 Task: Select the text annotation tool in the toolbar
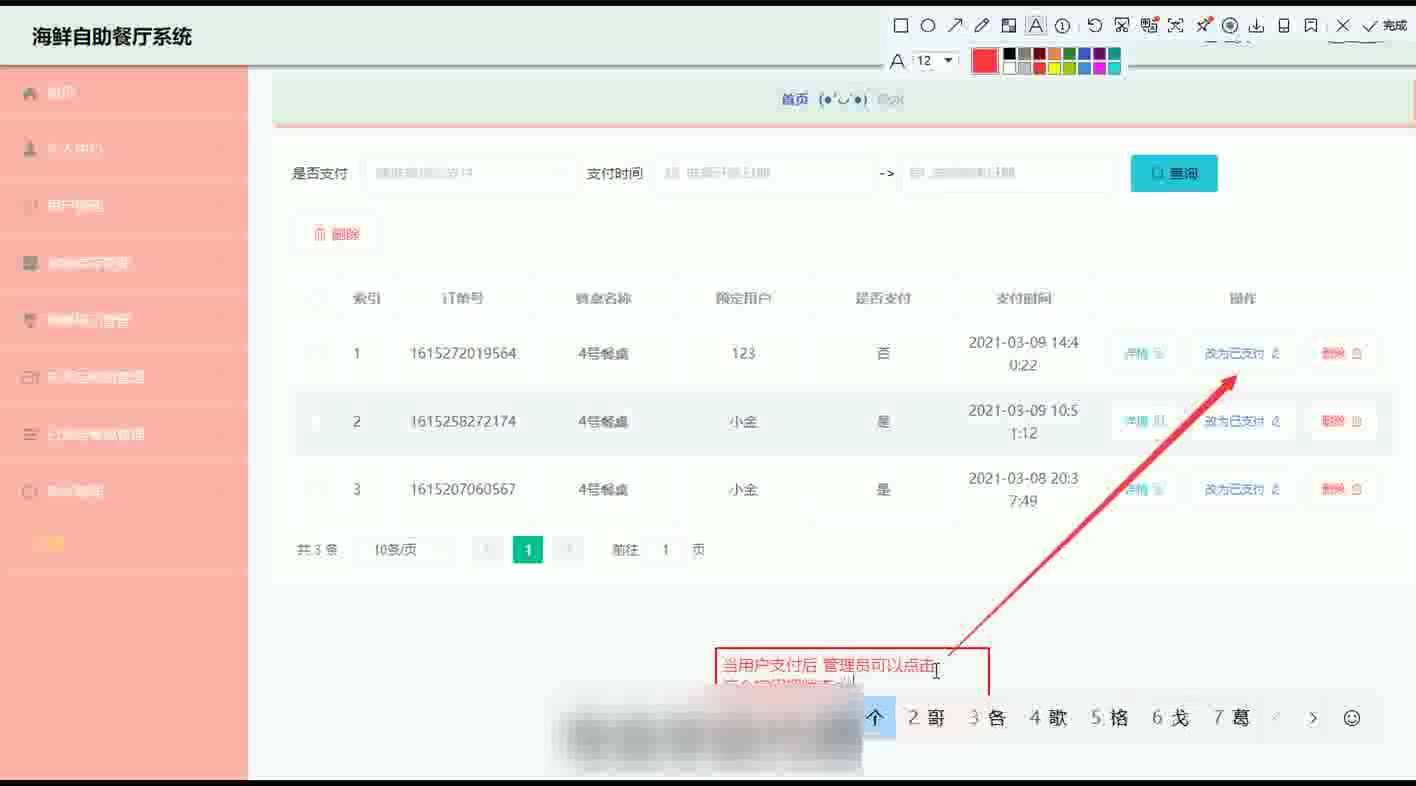(x=1036, y=26)
